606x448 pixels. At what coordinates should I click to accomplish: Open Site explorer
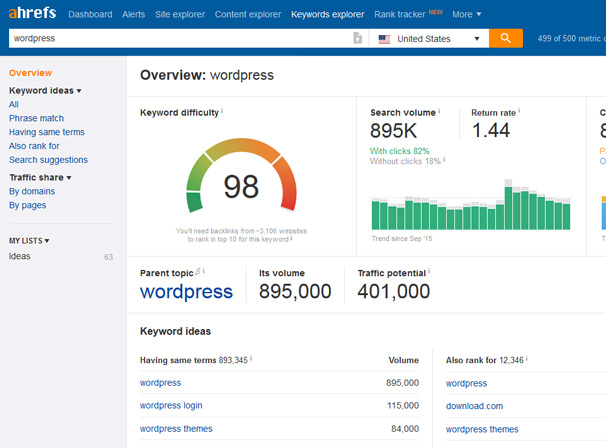click(180, 14)
